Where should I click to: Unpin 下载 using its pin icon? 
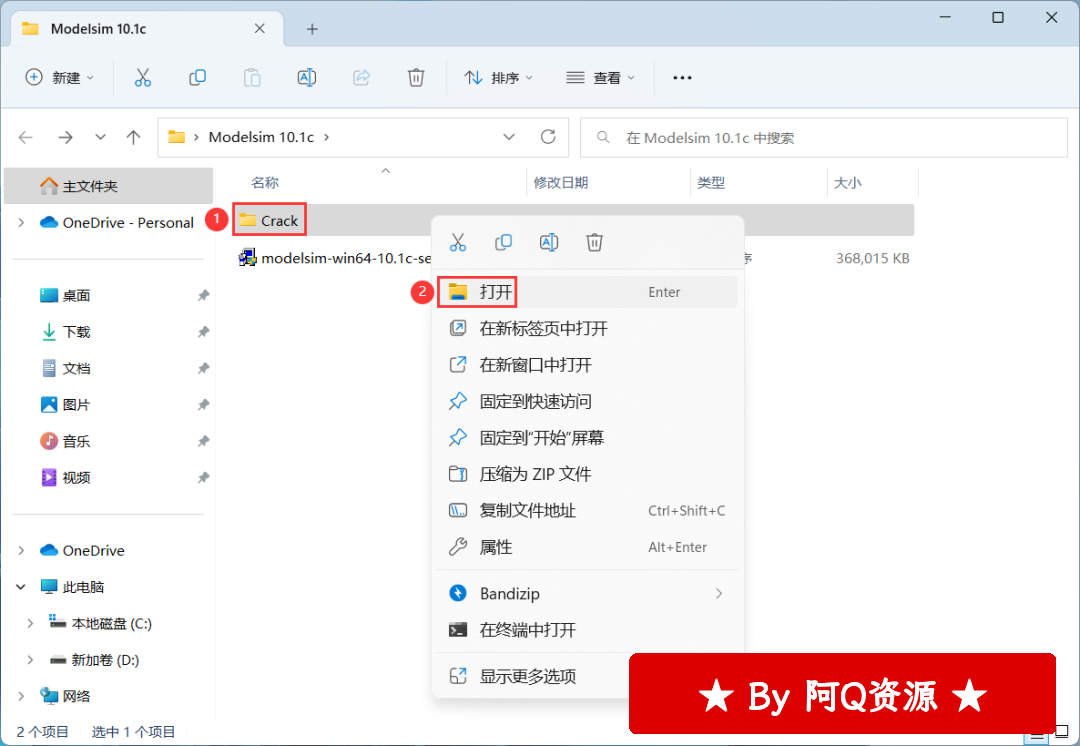[203, 332]
